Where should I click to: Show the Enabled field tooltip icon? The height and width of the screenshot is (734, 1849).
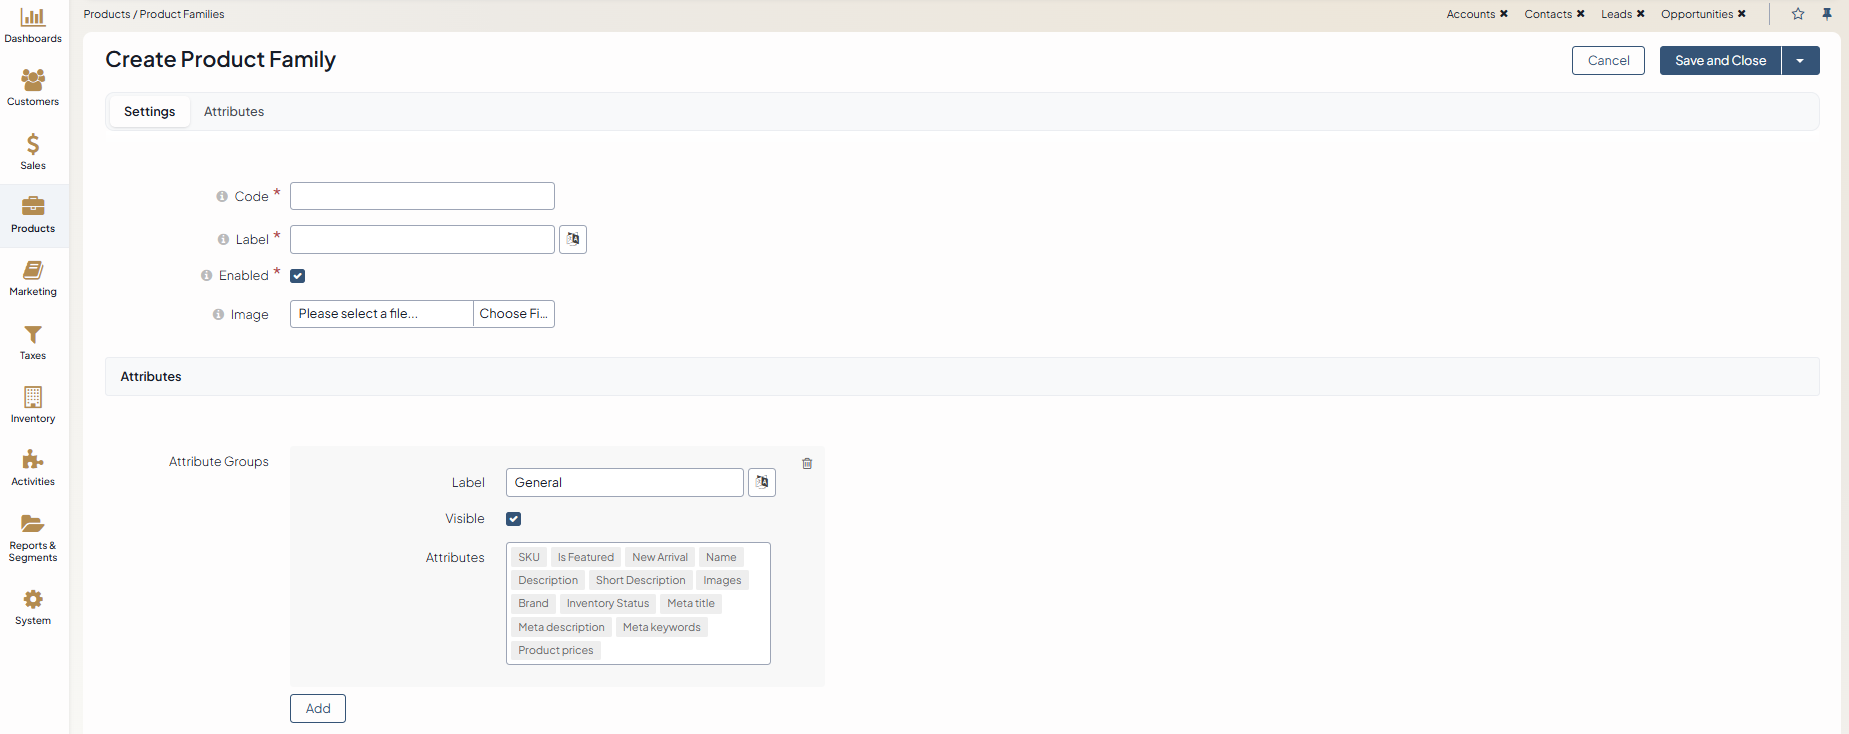click(206, 276)
